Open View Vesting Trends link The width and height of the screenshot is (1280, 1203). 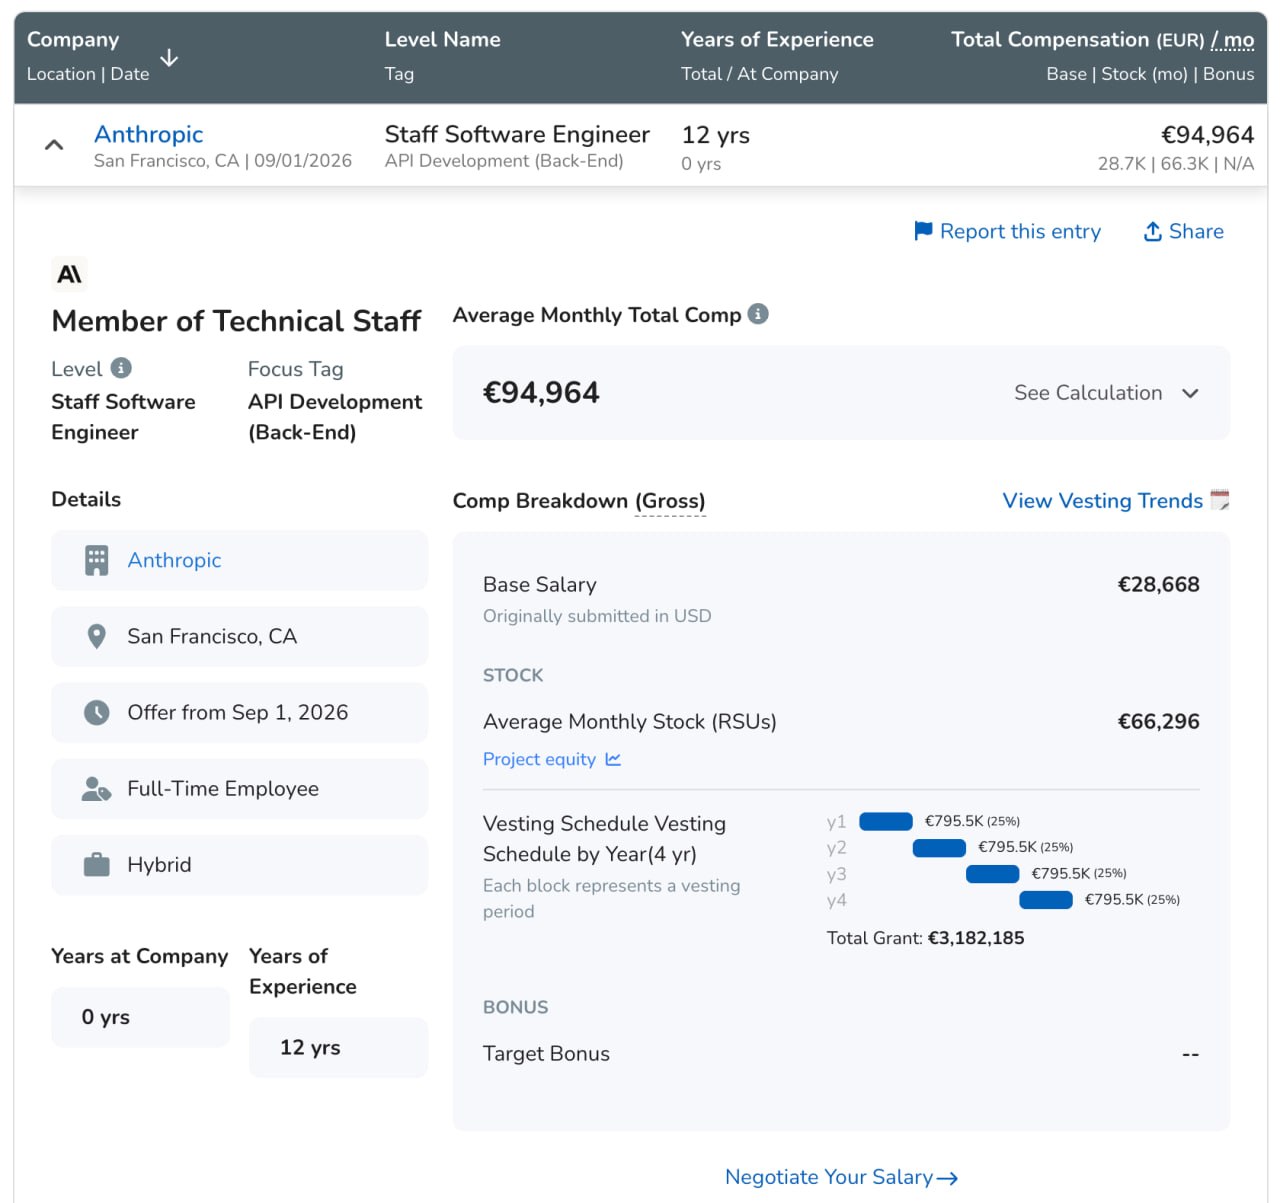tap(1103, 500)
